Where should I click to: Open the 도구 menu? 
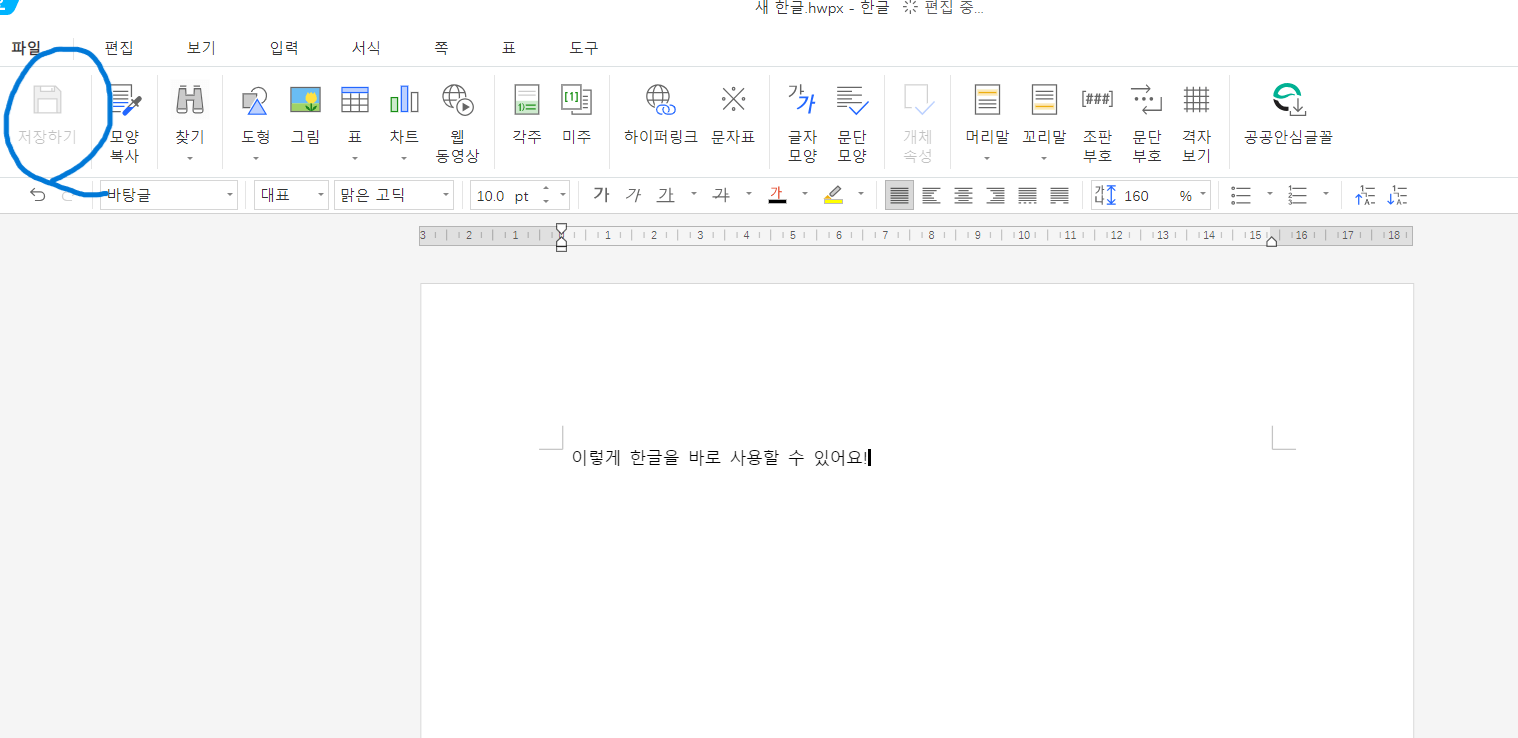tap(584, 47)
